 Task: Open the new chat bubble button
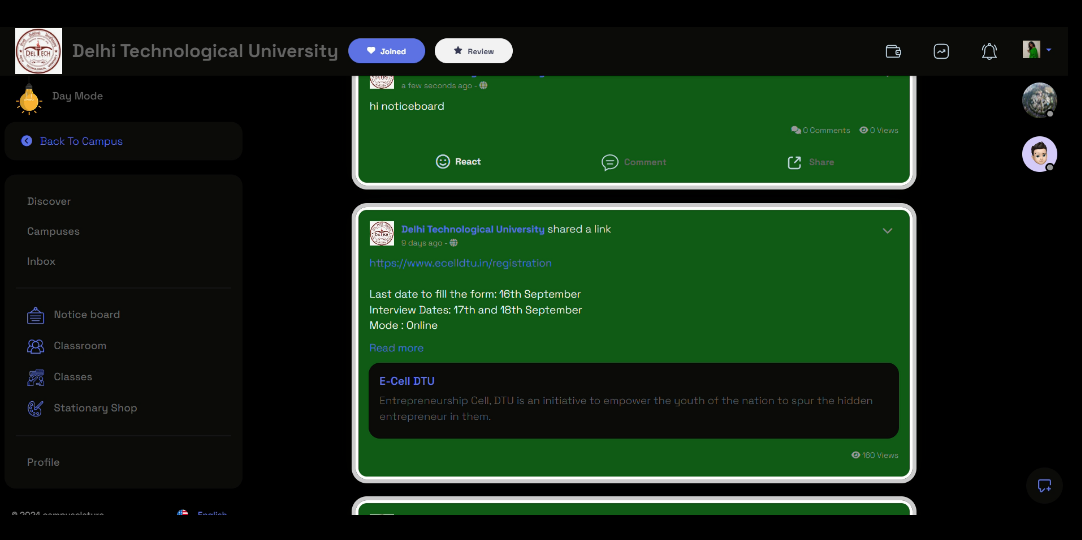tap(1044, 486)
